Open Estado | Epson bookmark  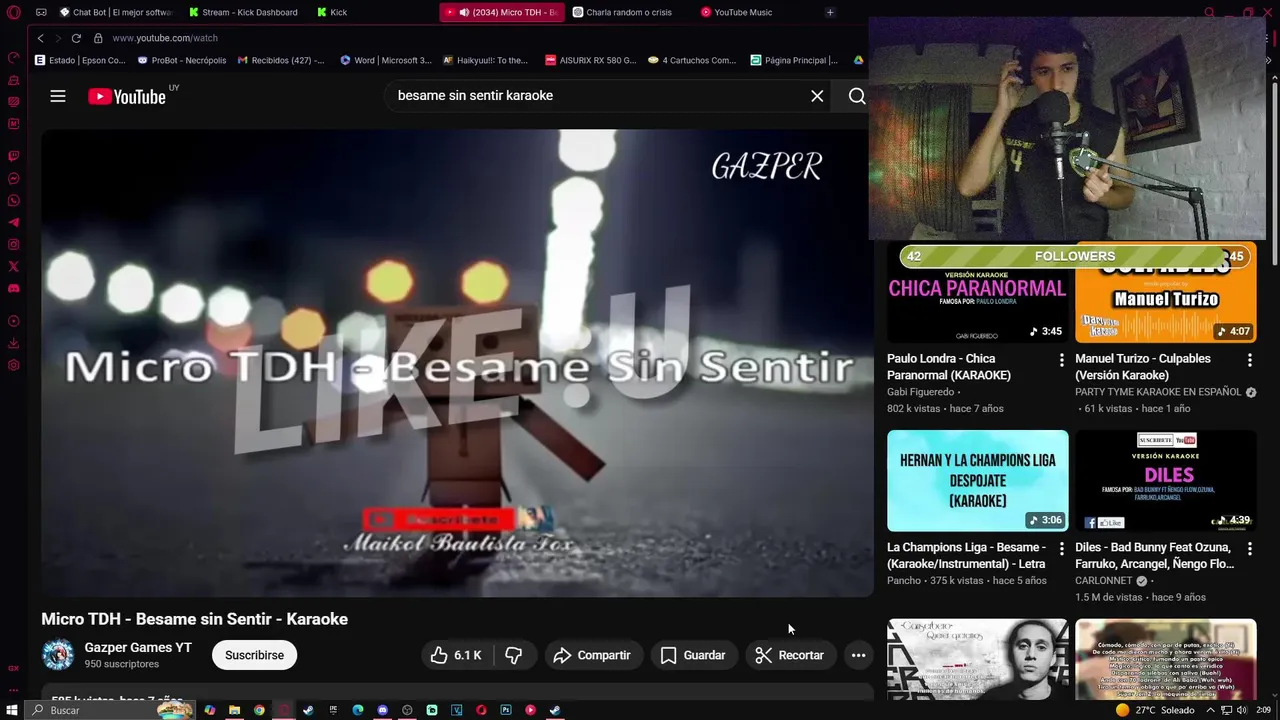[80, 60]
